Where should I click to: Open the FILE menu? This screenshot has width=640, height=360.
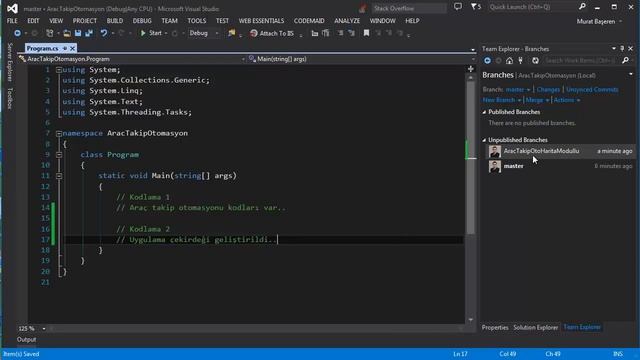click(12, 21)
